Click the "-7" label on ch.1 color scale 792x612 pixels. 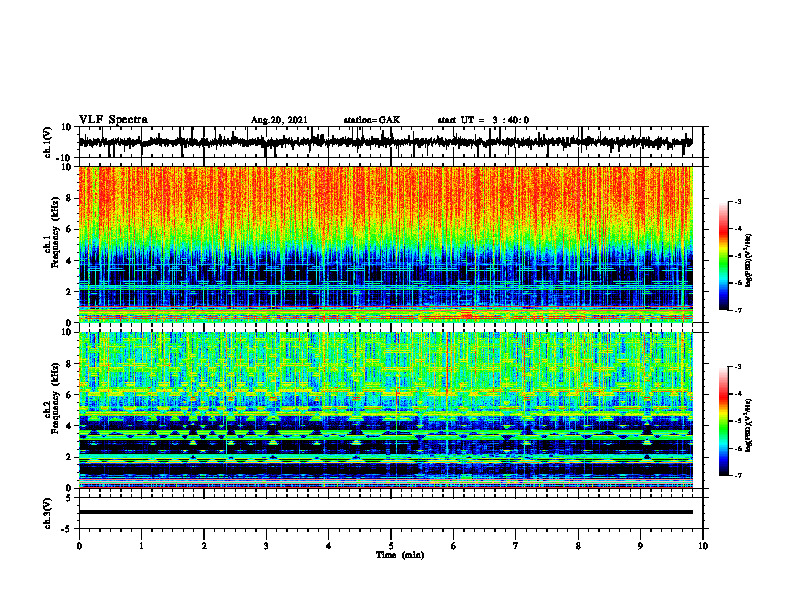click(x=738, y=310)
